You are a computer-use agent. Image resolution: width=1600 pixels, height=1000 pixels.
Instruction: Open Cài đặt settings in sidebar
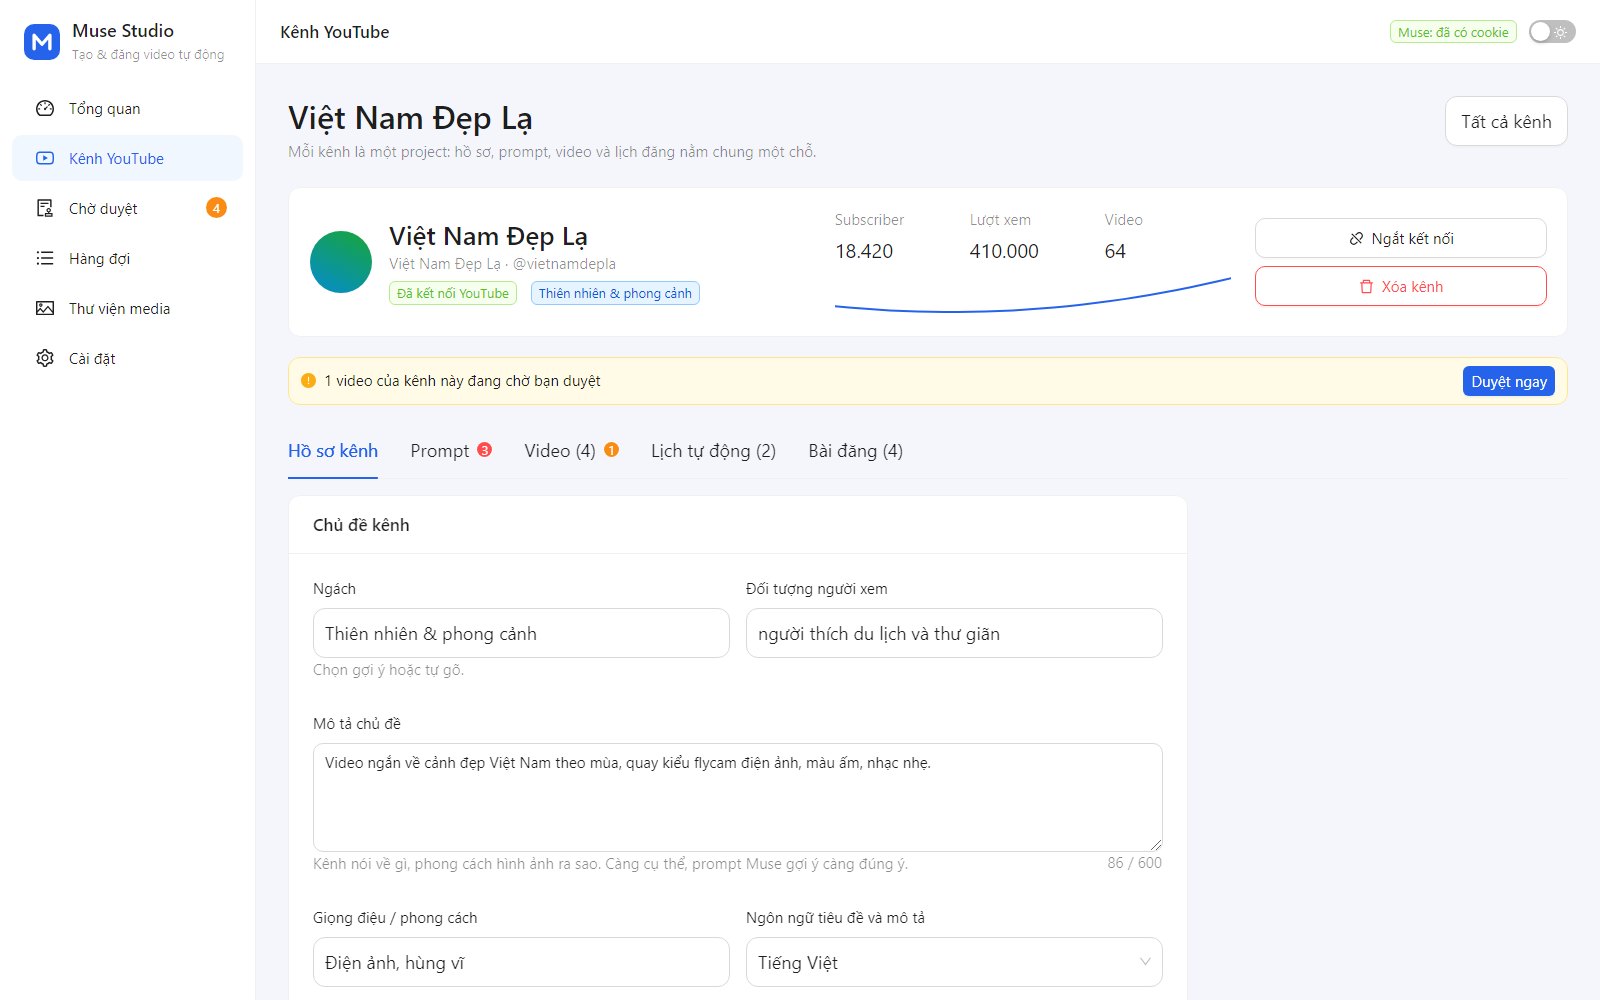pyautogui.click(x=127, y=358)
